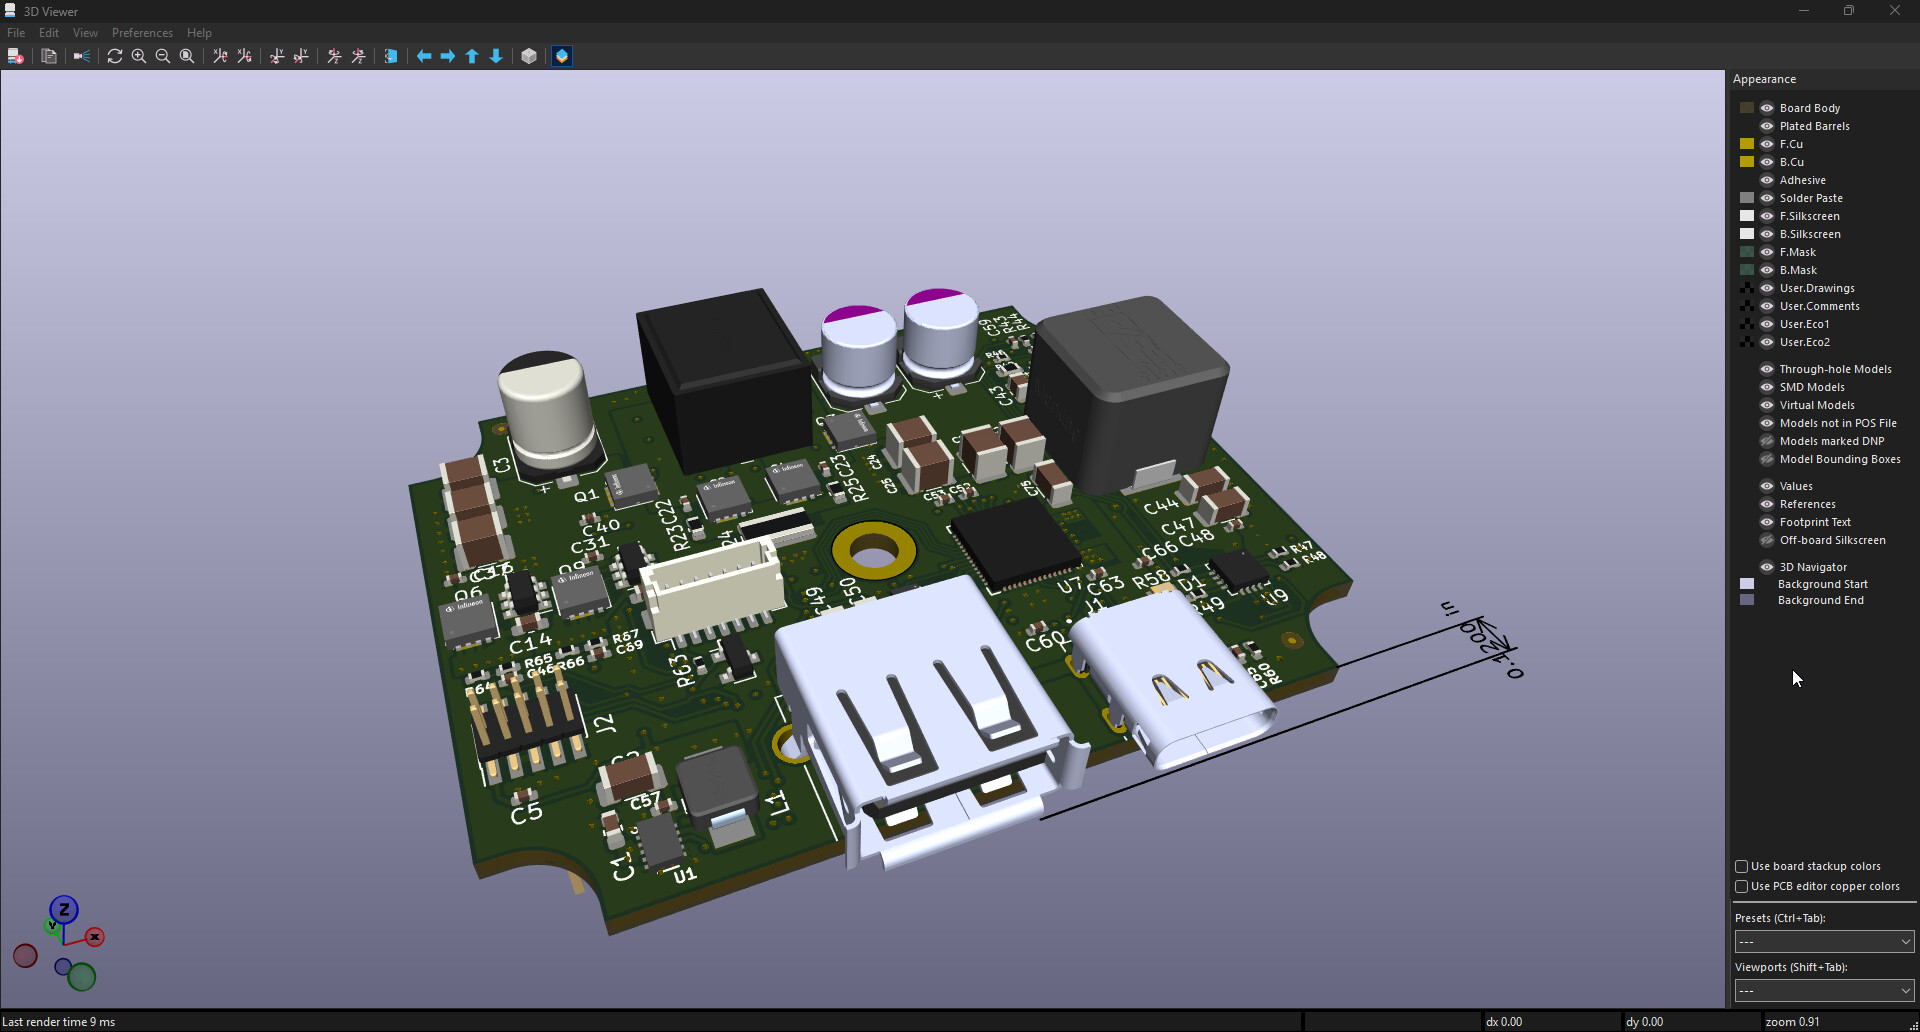The image size is (1920, 1032).
Task: Click the Zoom out magnifier icon
Action: coord(163,56)
